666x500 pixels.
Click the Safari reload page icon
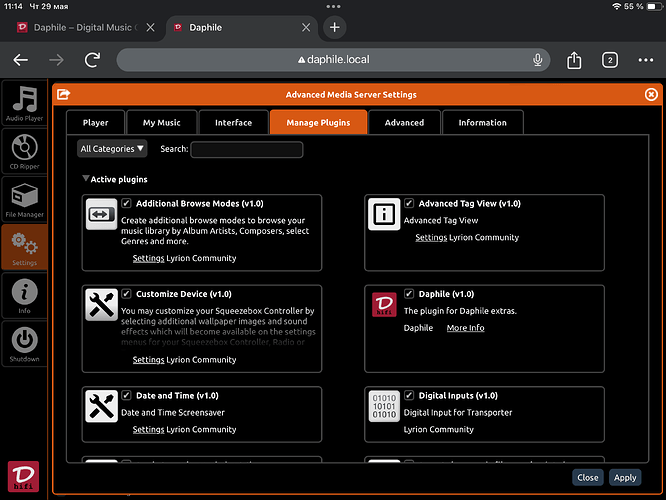(92, 60)
